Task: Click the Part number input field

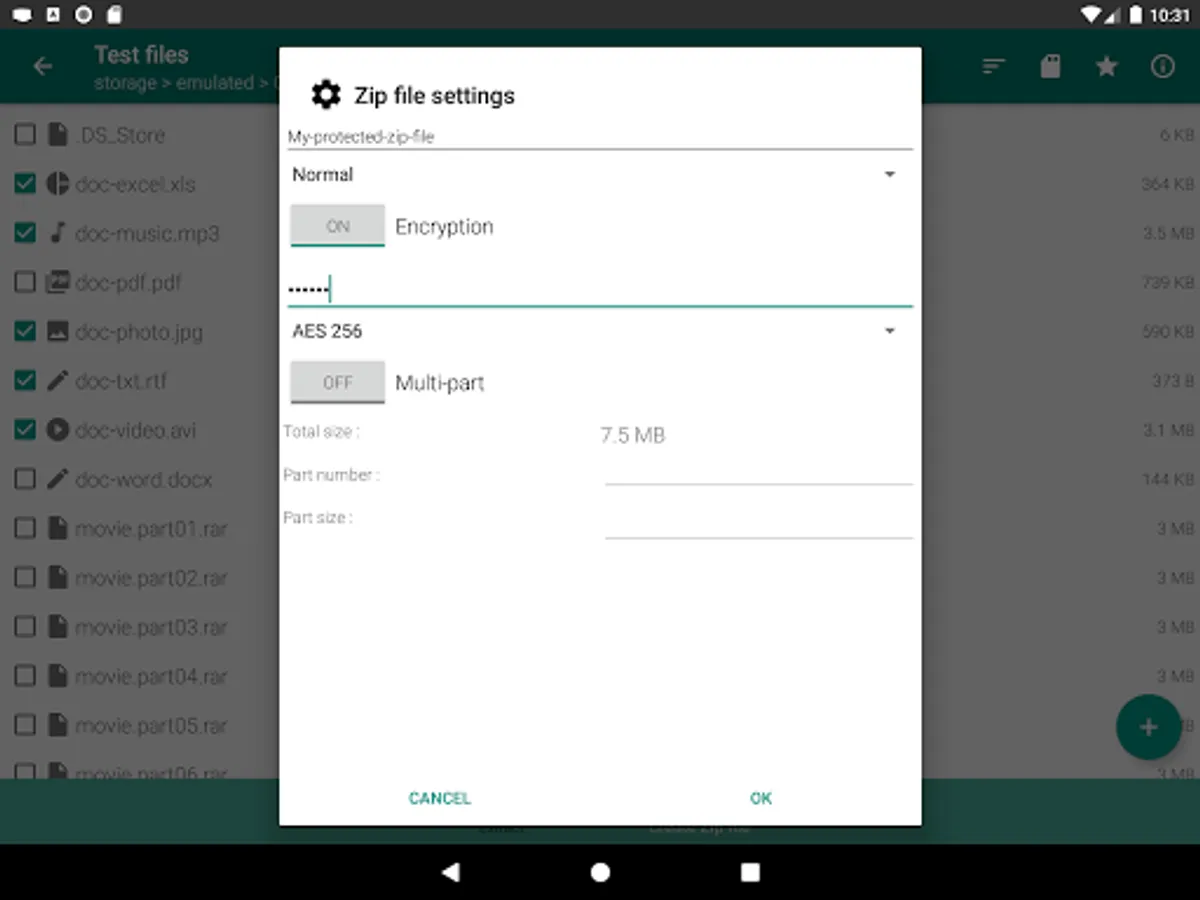Action: click(x=758, y=472)
